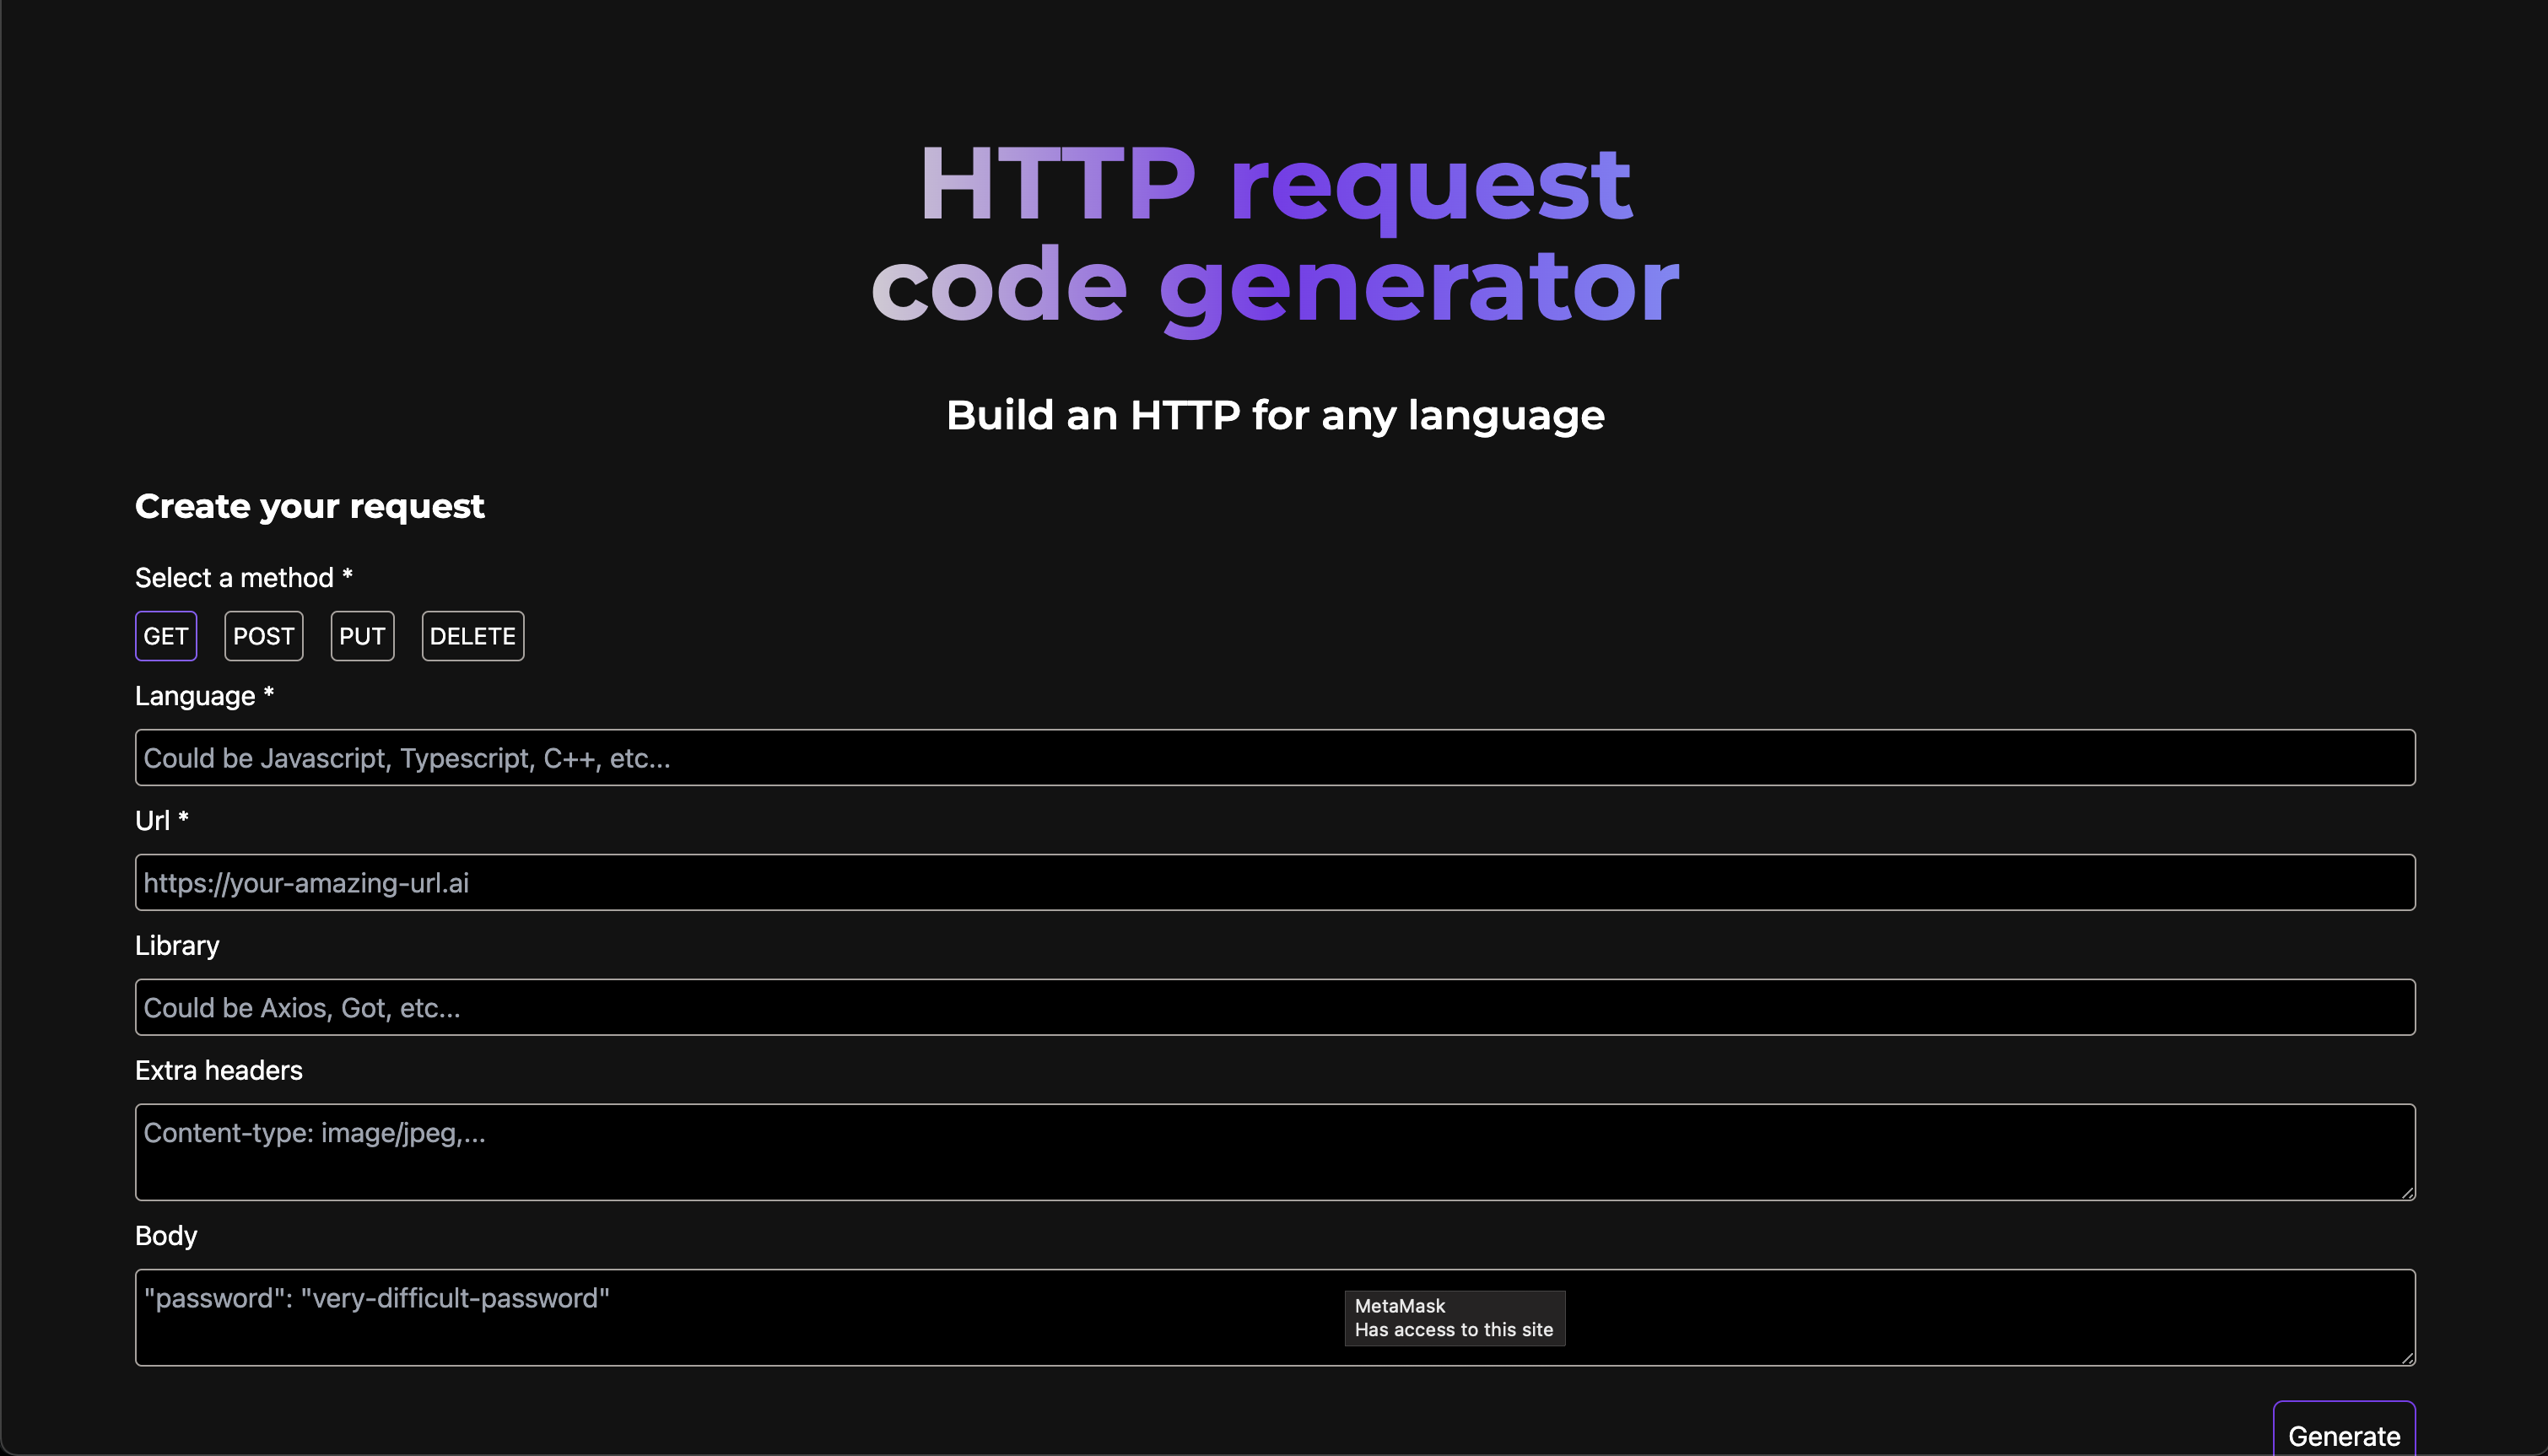This screenshot has width=2548, height=1456.
Task: Click inside the Extra headers textarea
Action: pos(1274,1152)
